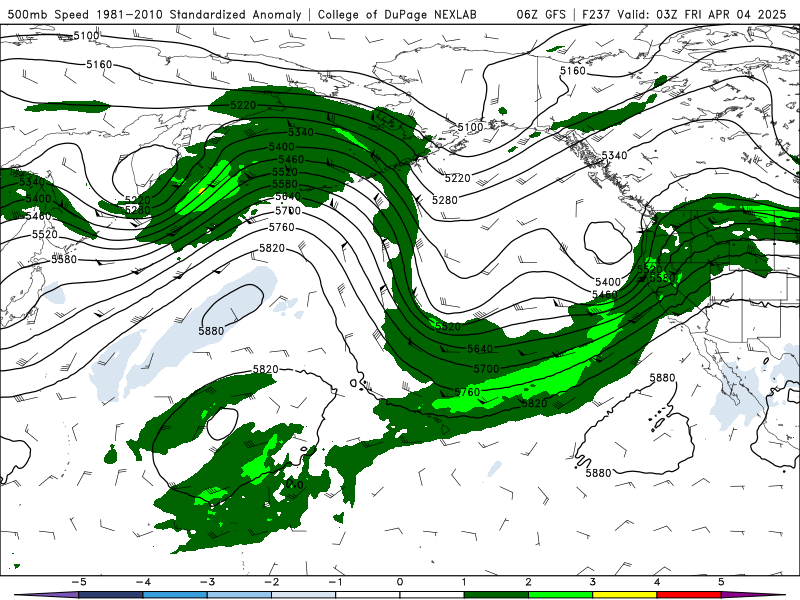Viewport: 800px width, 600px height.
Task: Pick the dark green colorbar segment between 1 and 2
Action: (x=496, y=595)
